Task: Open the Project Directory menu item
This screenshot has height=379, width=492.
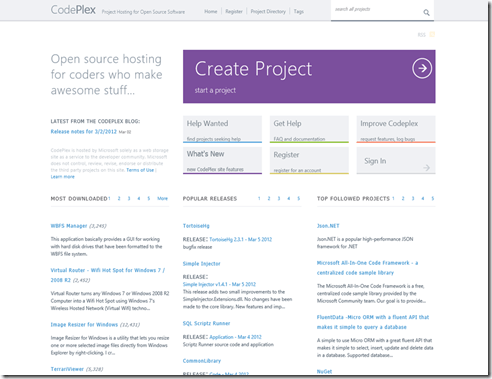Action: (x=268, y=11)
